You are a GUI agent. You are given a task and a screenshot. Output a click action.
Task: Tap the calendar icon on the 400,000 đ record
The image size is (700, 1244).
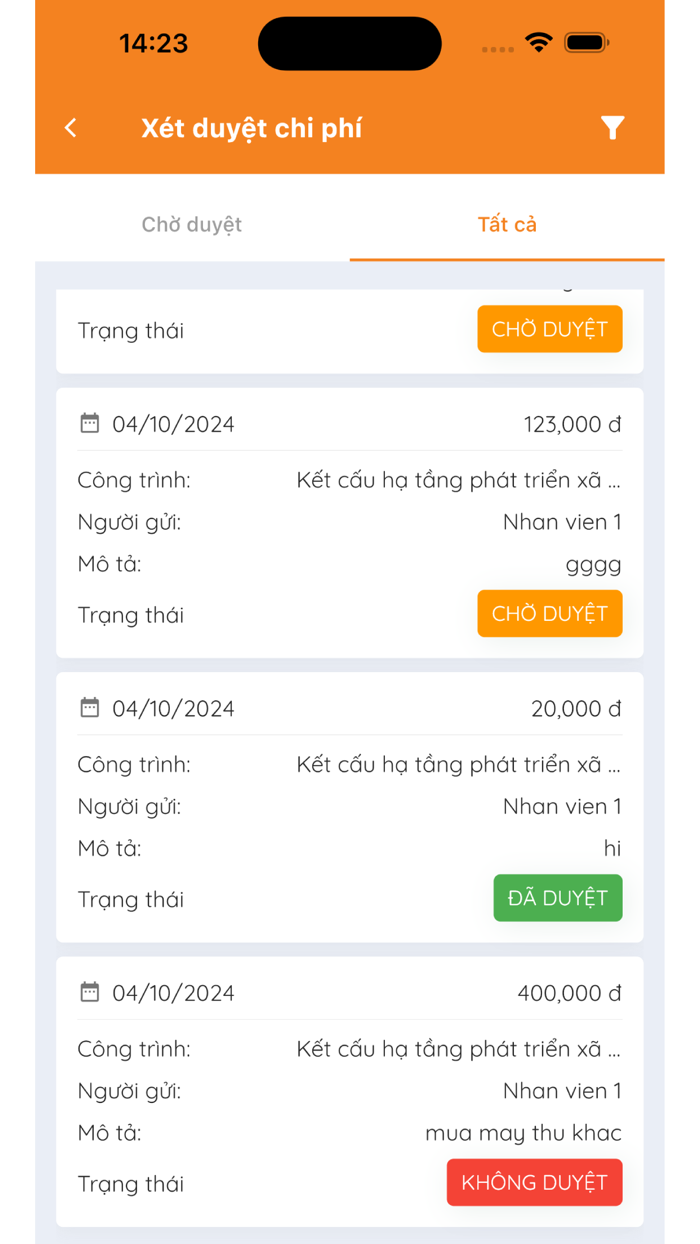click(91, 992)
